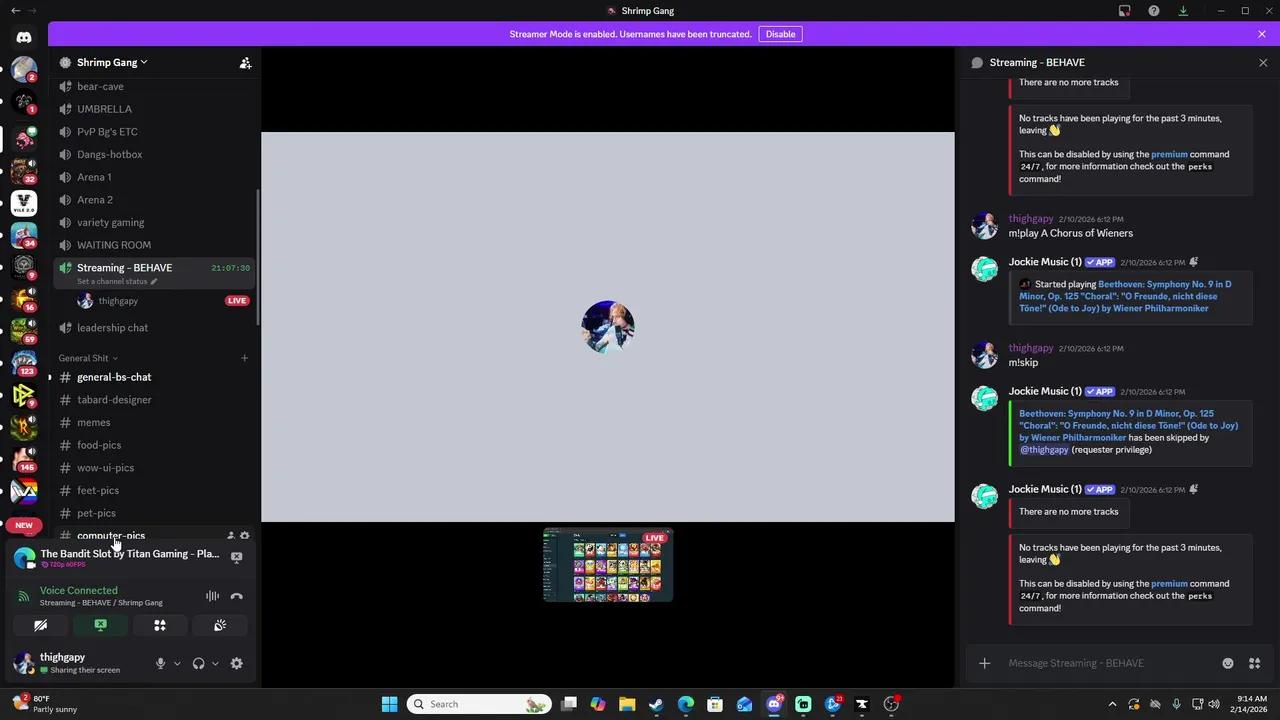This screenshot has width=1280, height=720.
Task: Click thighgapy avatar in stream area
Action: pos(608,327)
